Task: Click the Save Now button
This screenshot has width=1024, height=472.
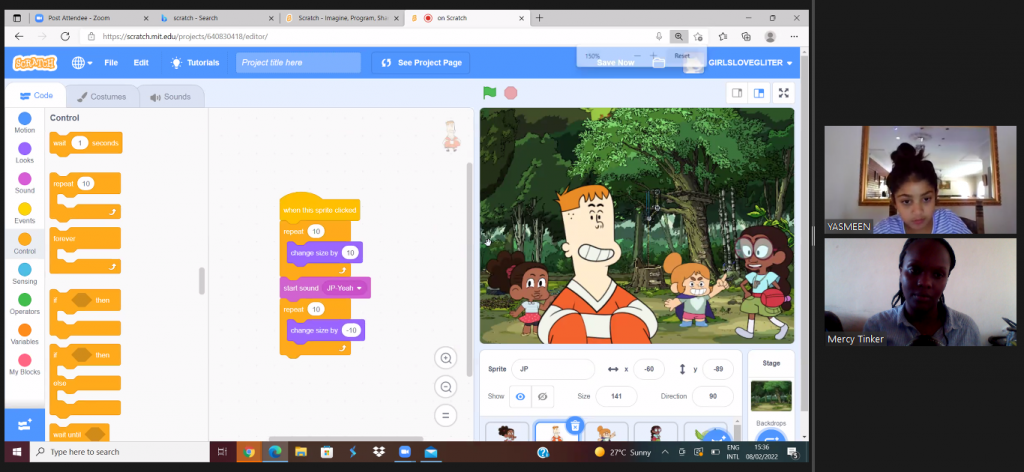Action: (615, 63)
